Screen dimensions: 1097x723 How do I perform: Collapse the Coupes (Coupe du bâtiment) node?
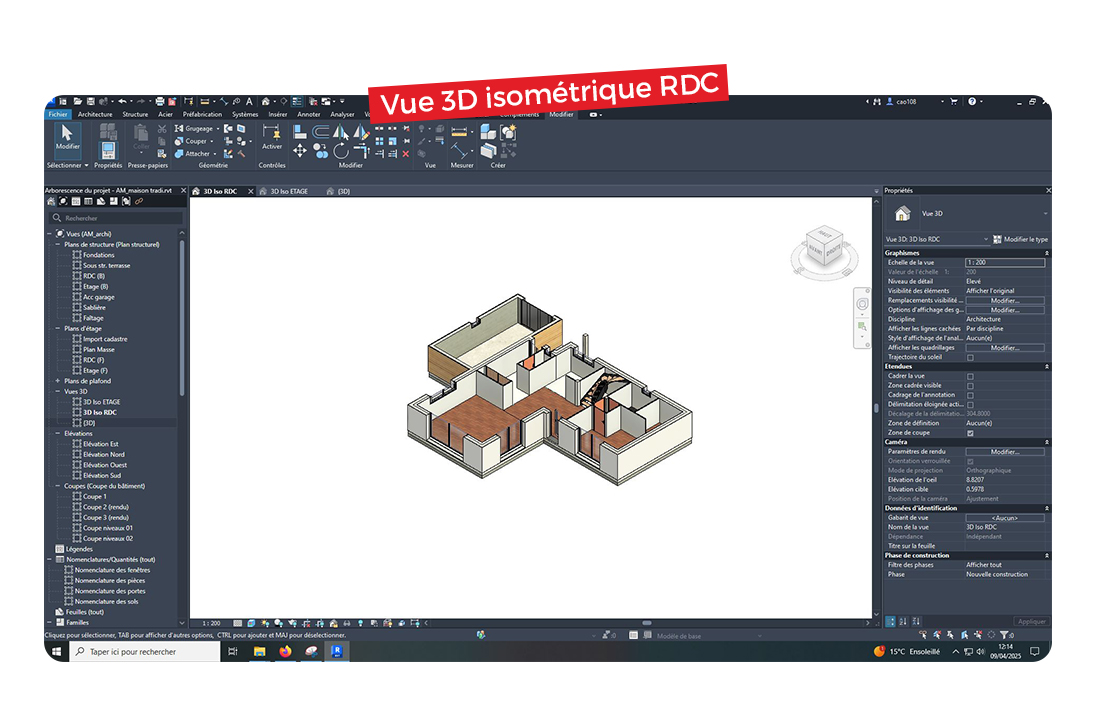point(58,486)
